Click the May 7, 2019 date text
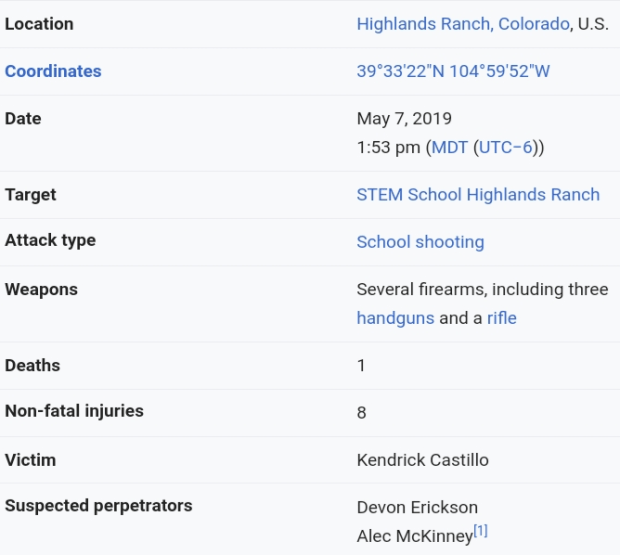620x555 pixels. tap(404, 119)
